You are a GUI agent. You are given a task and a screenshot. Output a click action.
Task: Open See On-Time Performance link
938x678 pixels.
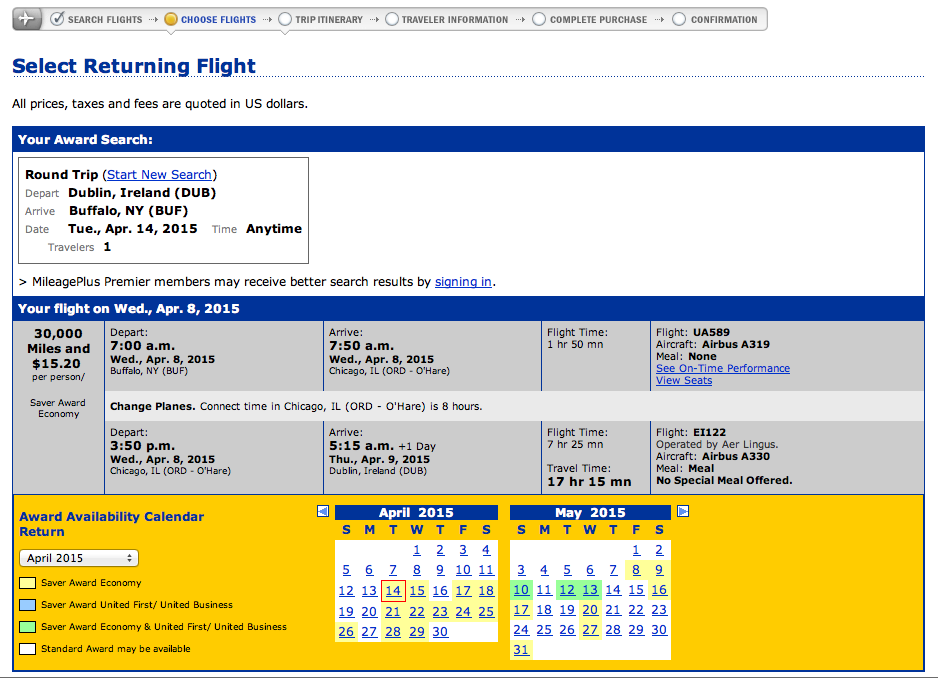coord(722,368)
